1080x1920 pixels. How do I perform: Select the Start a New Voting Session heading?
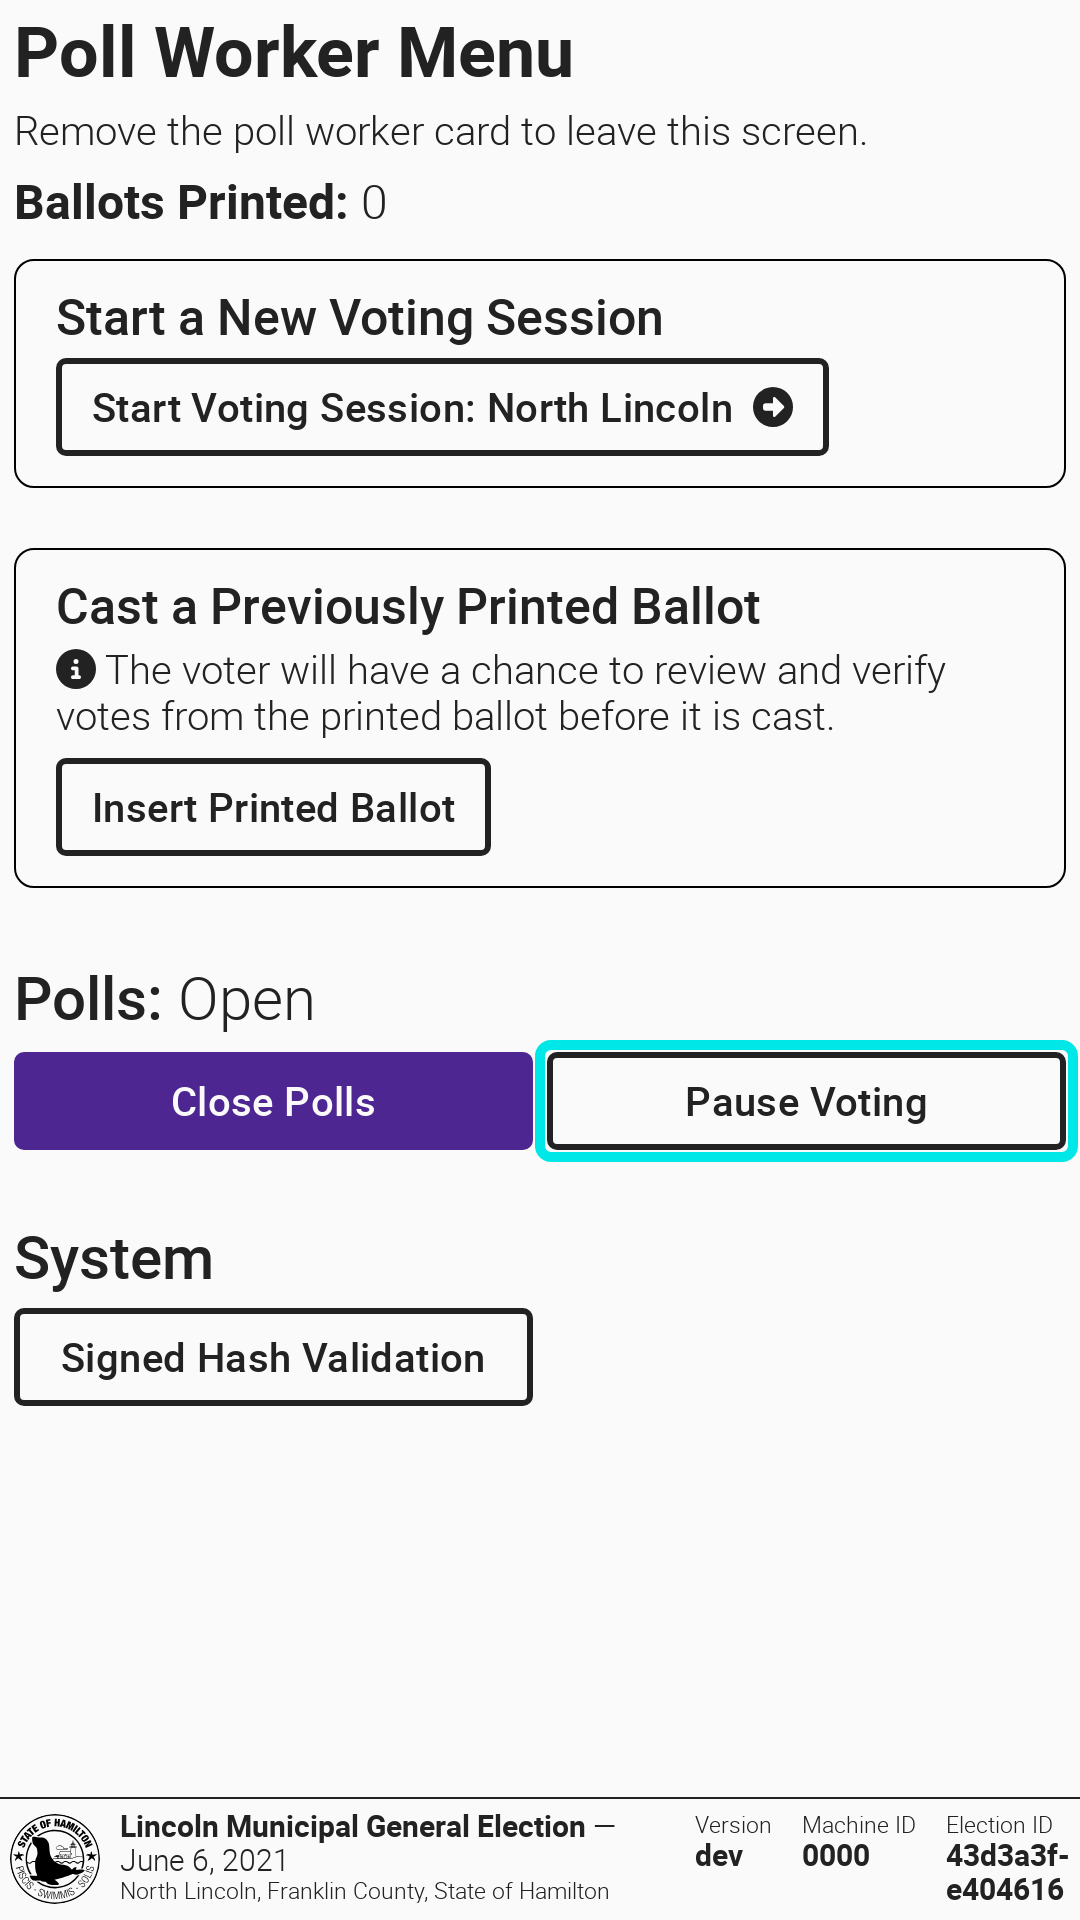(359, 318)
